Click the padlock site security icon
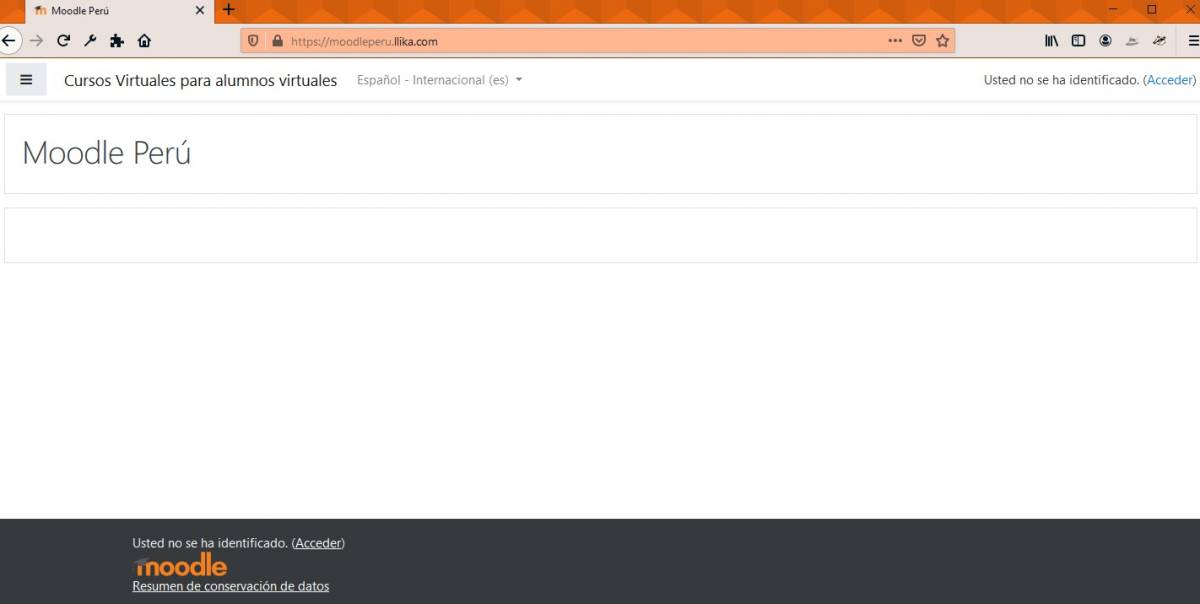This screenshot has height=604, width=1200. coord(278,41)
